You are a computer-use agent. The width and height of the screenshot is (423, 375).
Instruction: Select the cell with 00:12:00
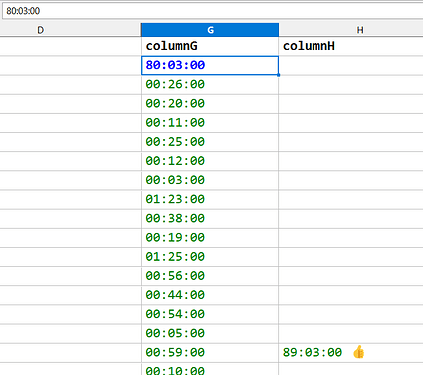tap(210, 161)
